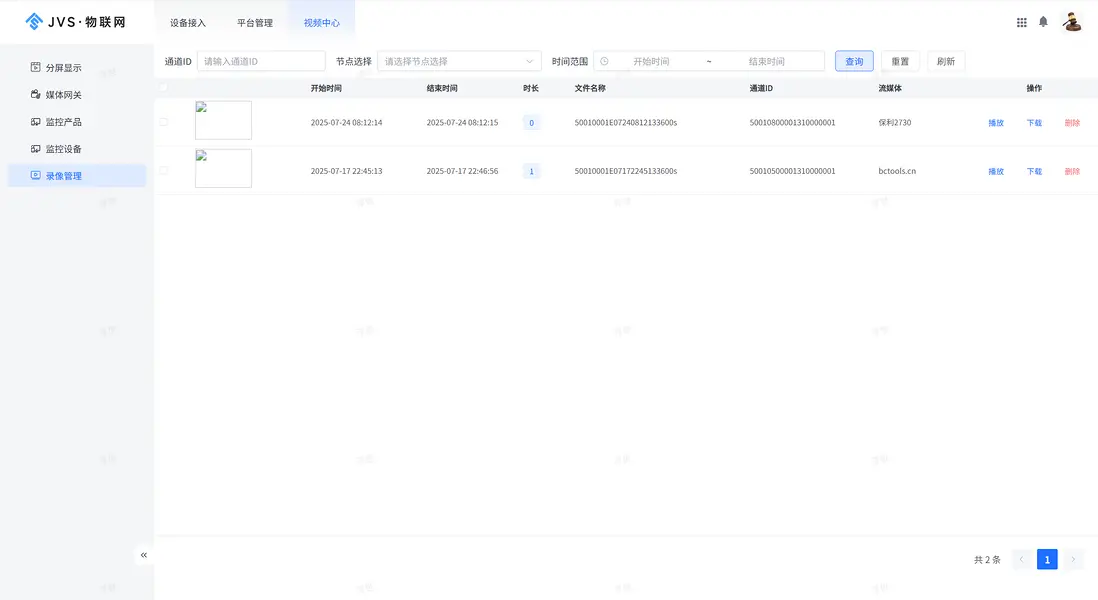
Task: Click the 开始时间 column header
Action: (326, 88)
